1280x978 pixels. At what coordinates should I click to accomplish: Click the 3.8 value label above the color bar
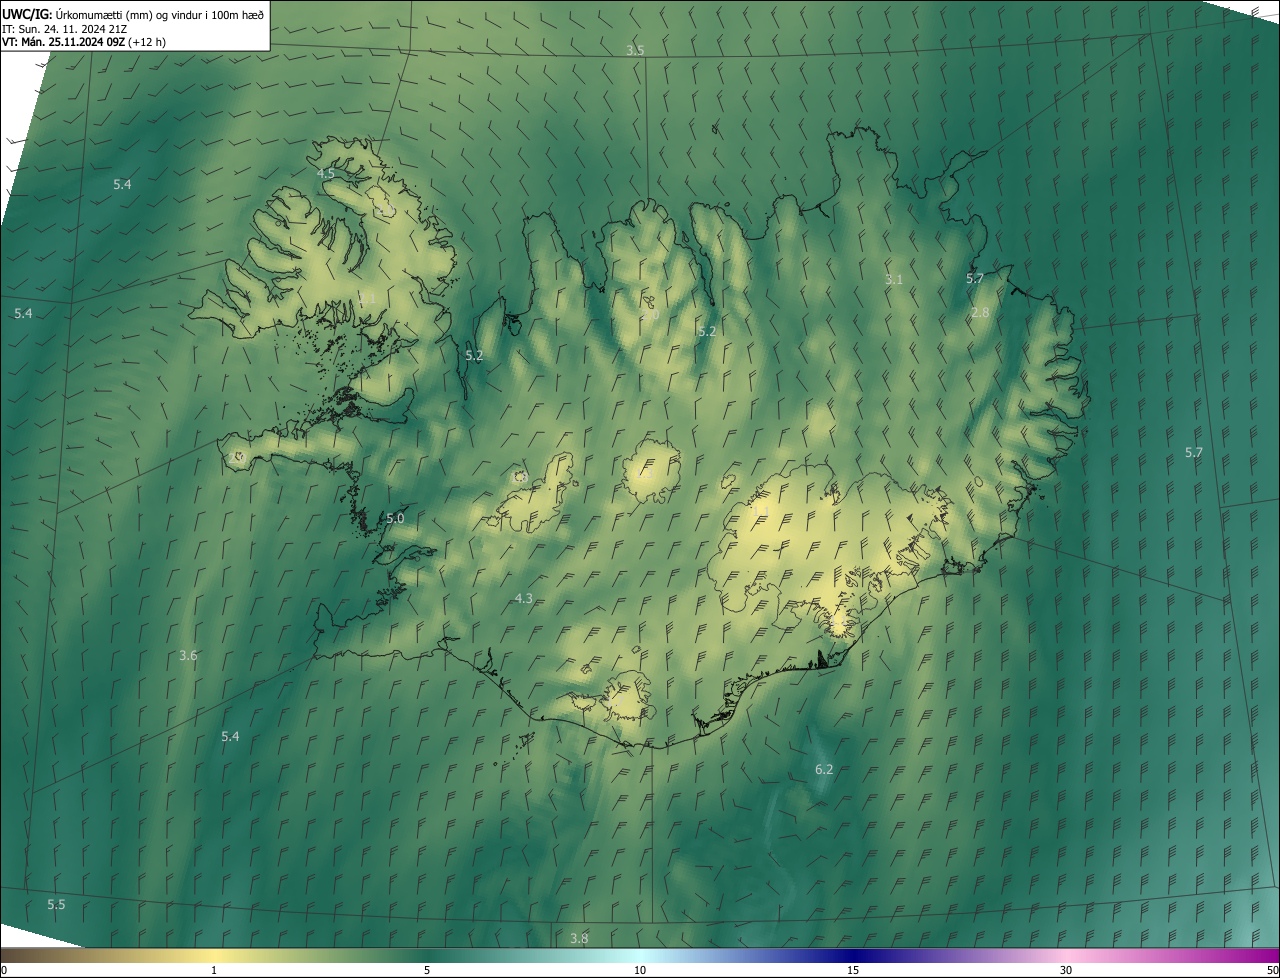[x=579, y=938]
